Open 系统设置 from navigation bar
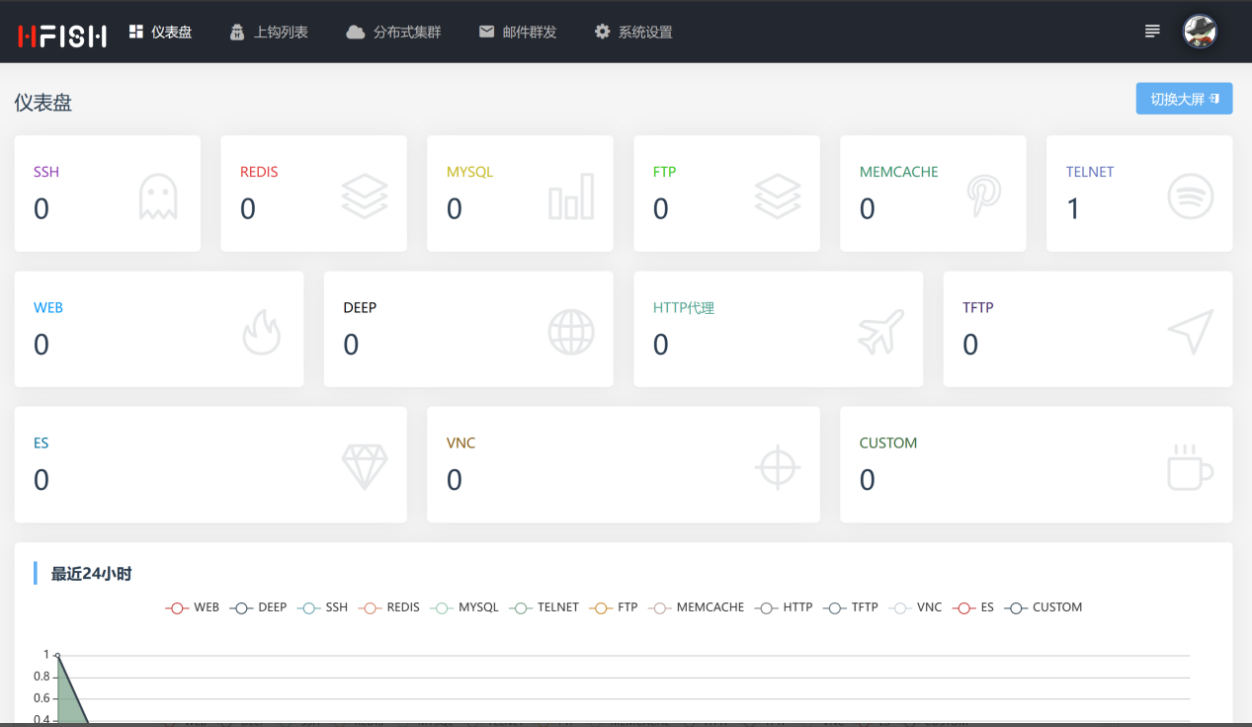Screen dimensions: 1252x727 (x=633, y=32)
